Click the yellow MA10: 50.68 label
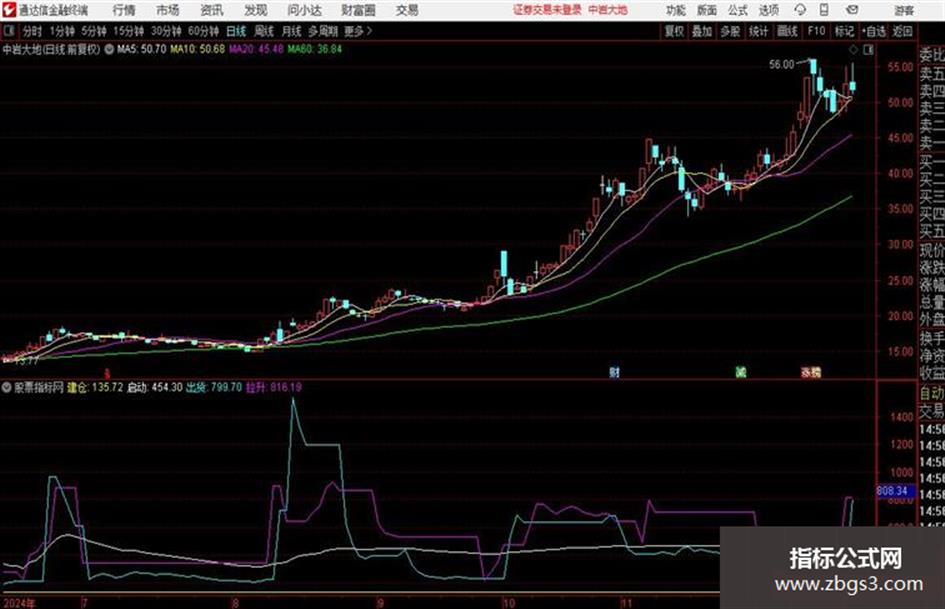The width and height of the screenshot is (945, 609). click(197, 49)
